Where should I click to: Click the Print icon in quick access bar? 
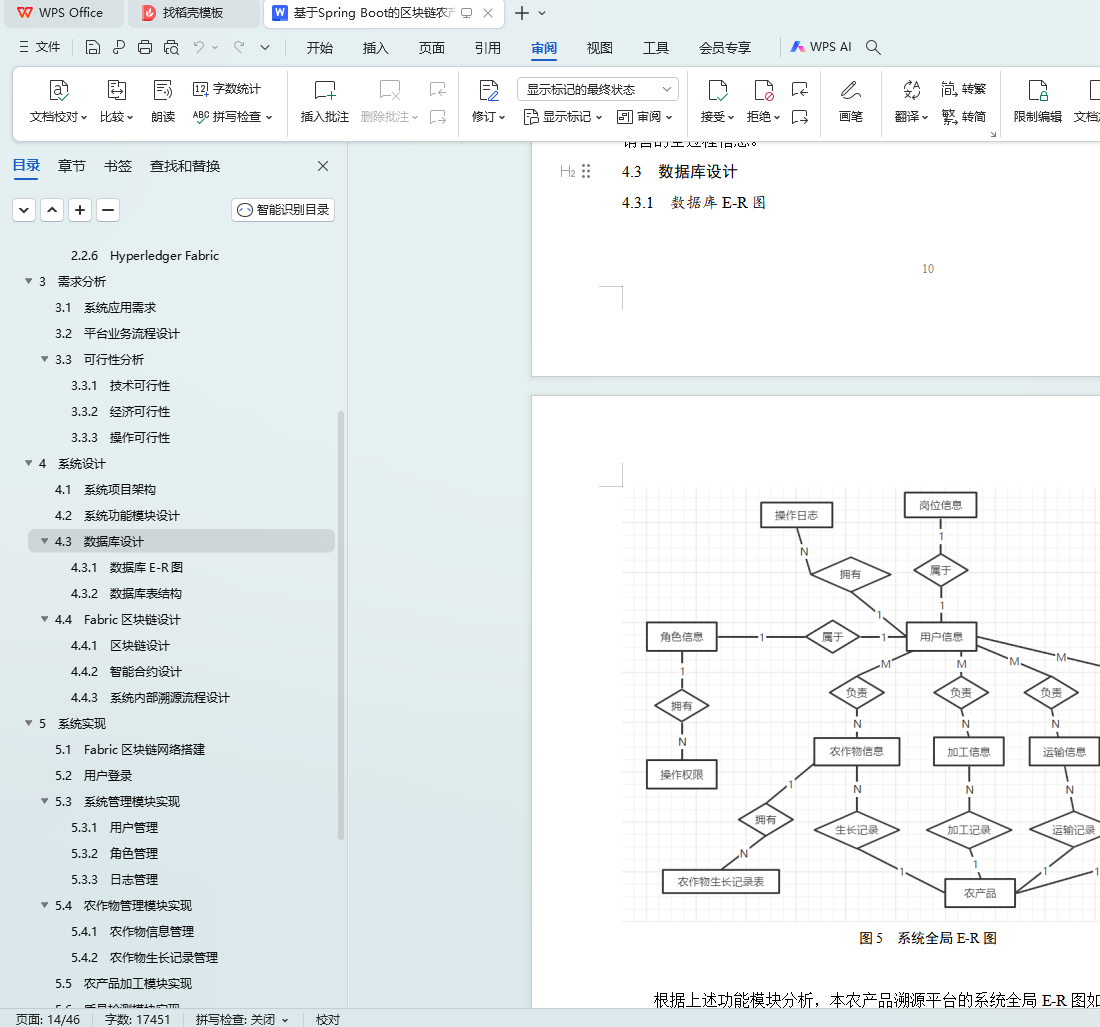point(145,47)
